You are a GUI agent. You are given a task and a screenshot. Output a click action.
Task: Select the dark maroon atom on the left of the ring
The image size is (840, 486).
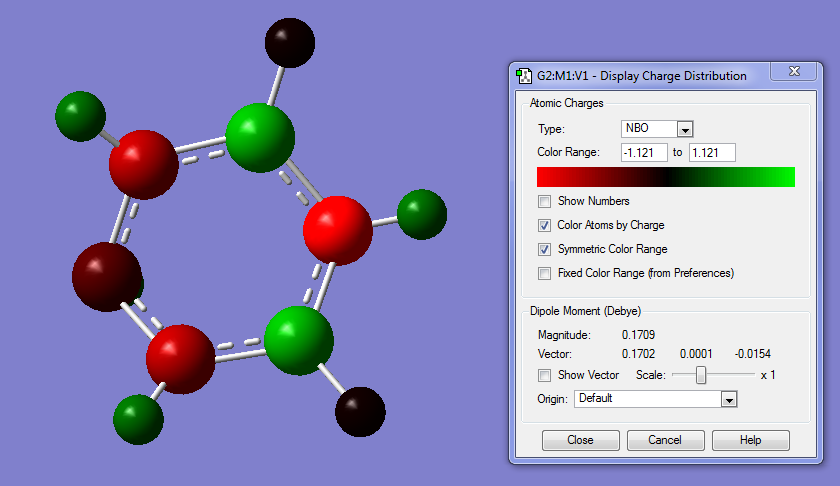pos(107,276)
